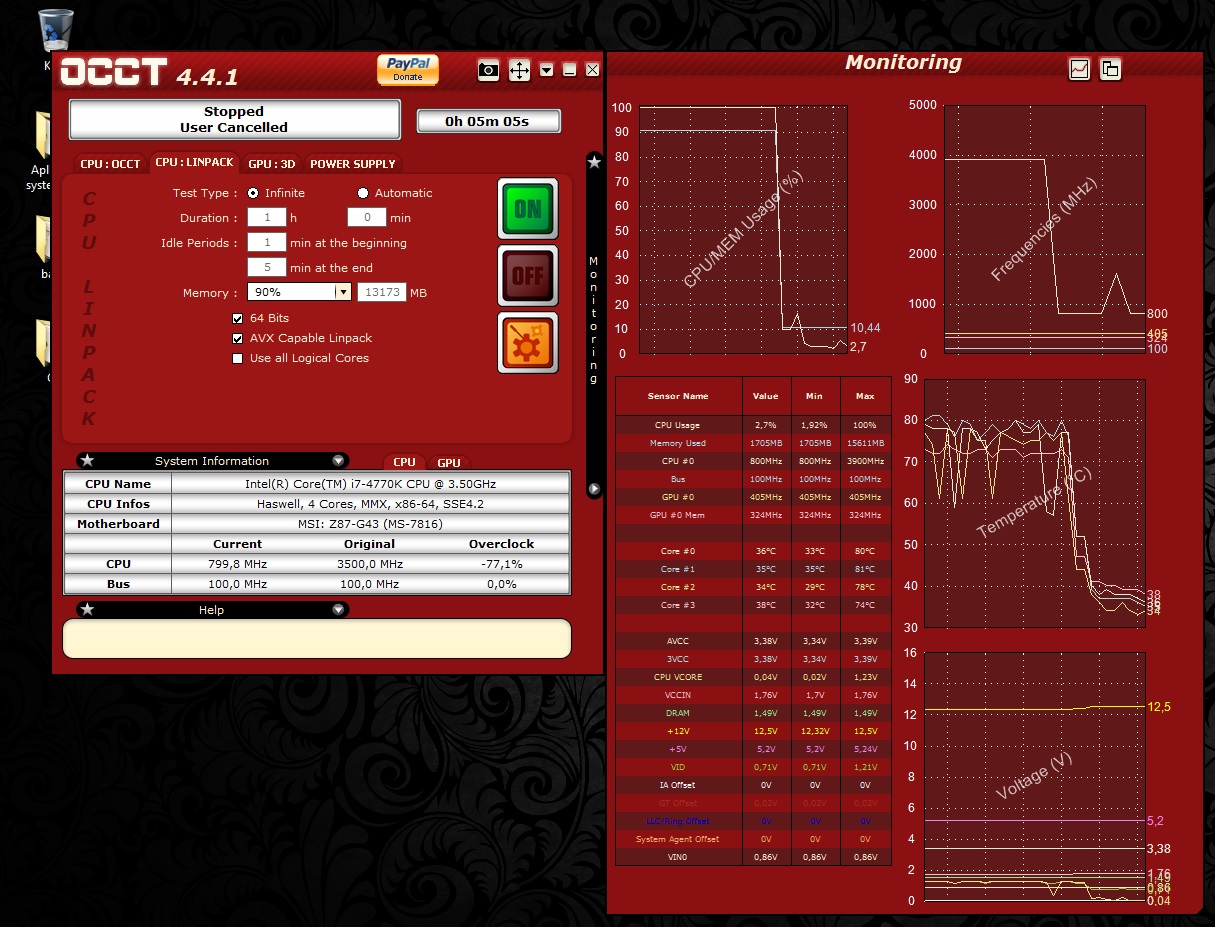Open settings with the orange gear icon
This screenshot has height=927, width=1215.
(x=528, y=342)
